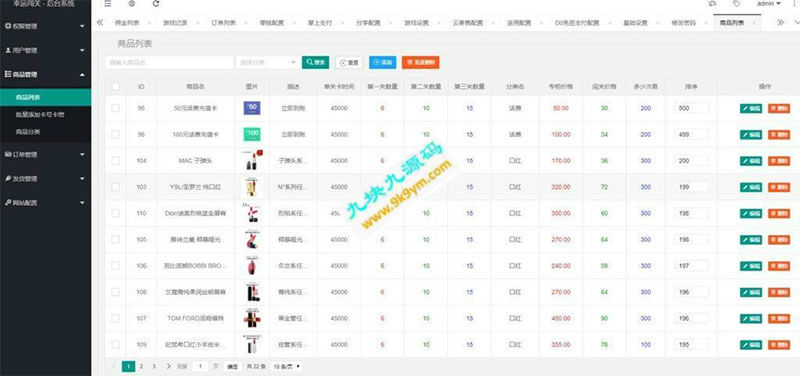Open the tab operations dropdown arrow

coord(796,22)
